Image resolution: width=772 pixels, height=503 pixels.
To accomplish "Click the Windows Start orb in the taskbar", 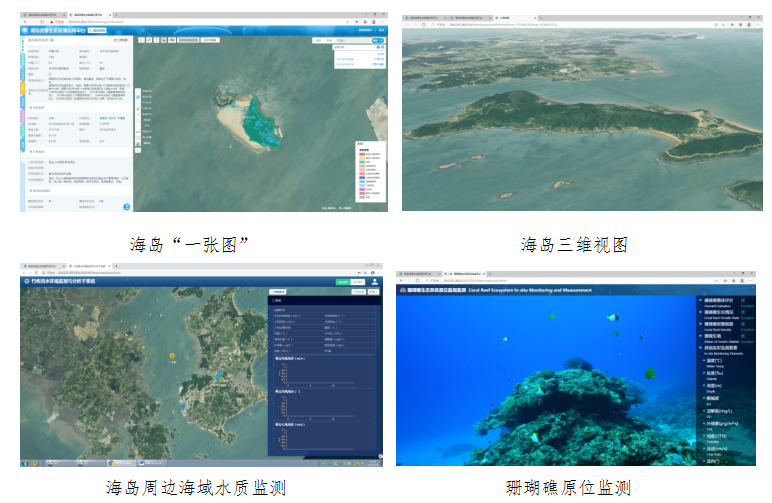I will (x=27, y=463).
